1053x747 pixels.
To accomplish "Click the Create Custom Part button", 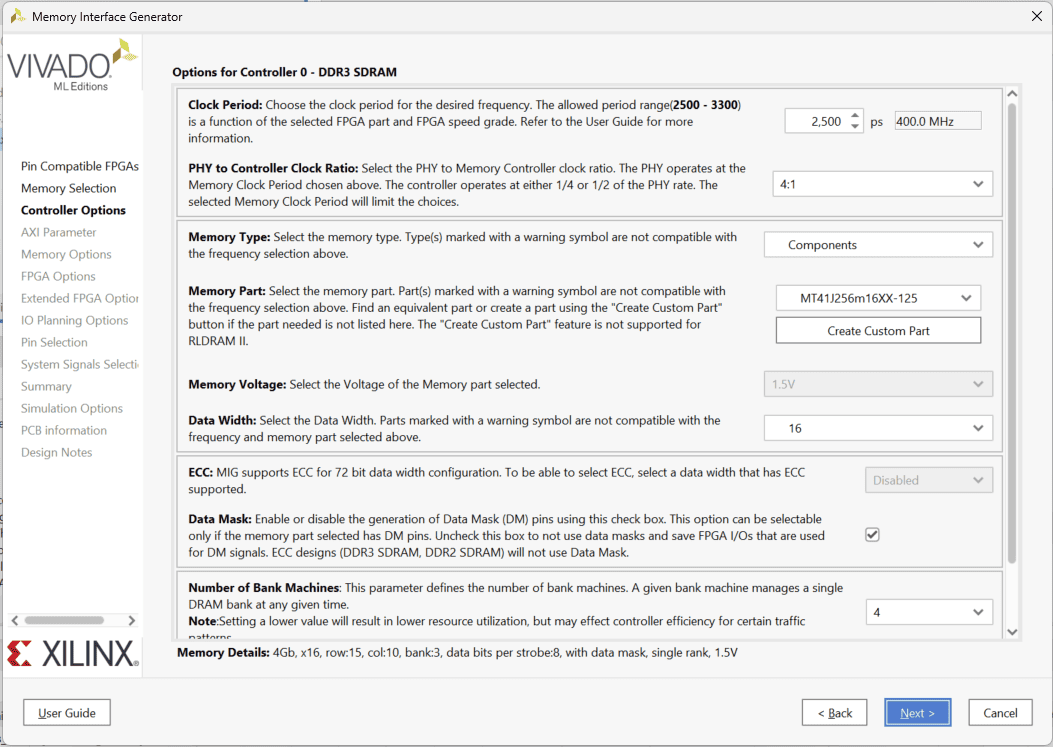I will 878,331.
